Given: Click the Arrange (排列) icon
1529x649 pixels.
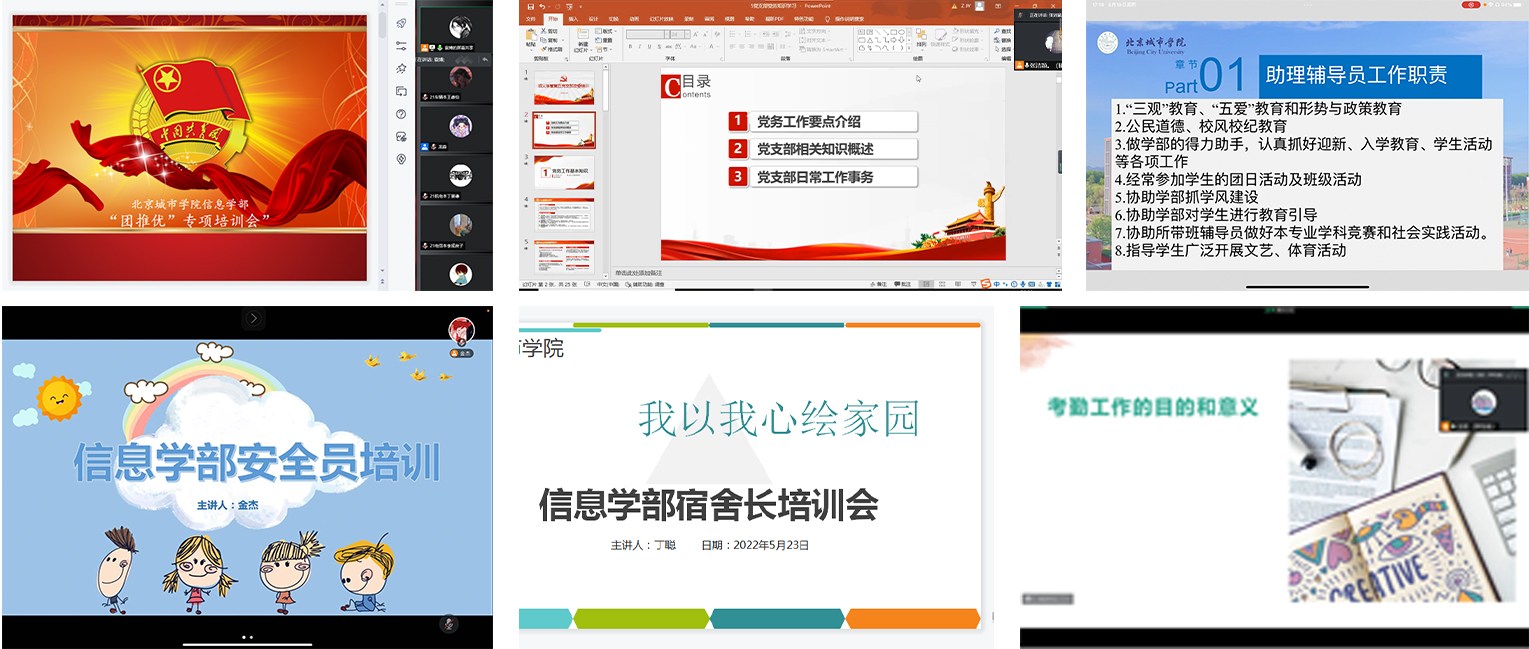Looking at the screenshot, I should (x=921, y=35).
